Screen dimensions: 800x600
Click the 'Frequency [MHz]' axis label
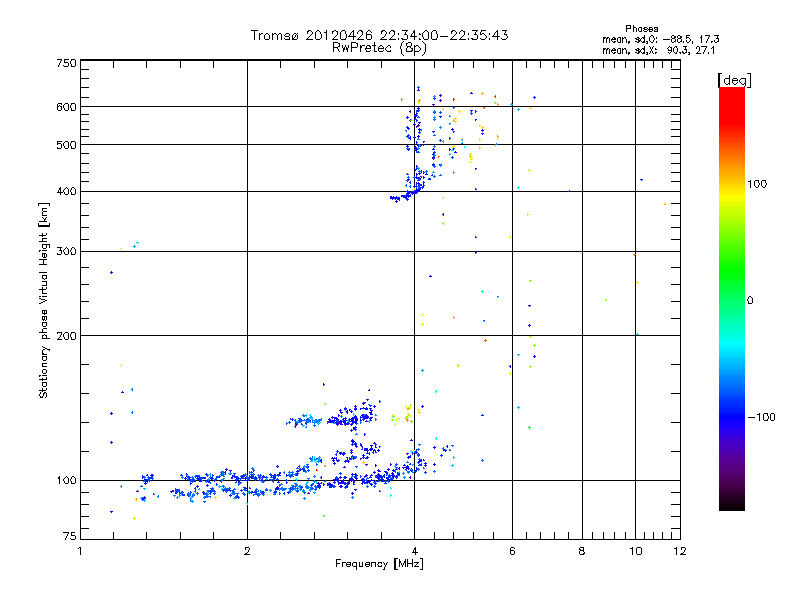tap(379, 563)
